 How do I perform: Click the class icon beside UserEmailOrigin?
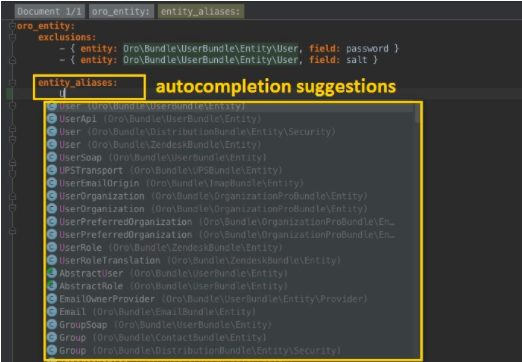click(x=52, y=183)
